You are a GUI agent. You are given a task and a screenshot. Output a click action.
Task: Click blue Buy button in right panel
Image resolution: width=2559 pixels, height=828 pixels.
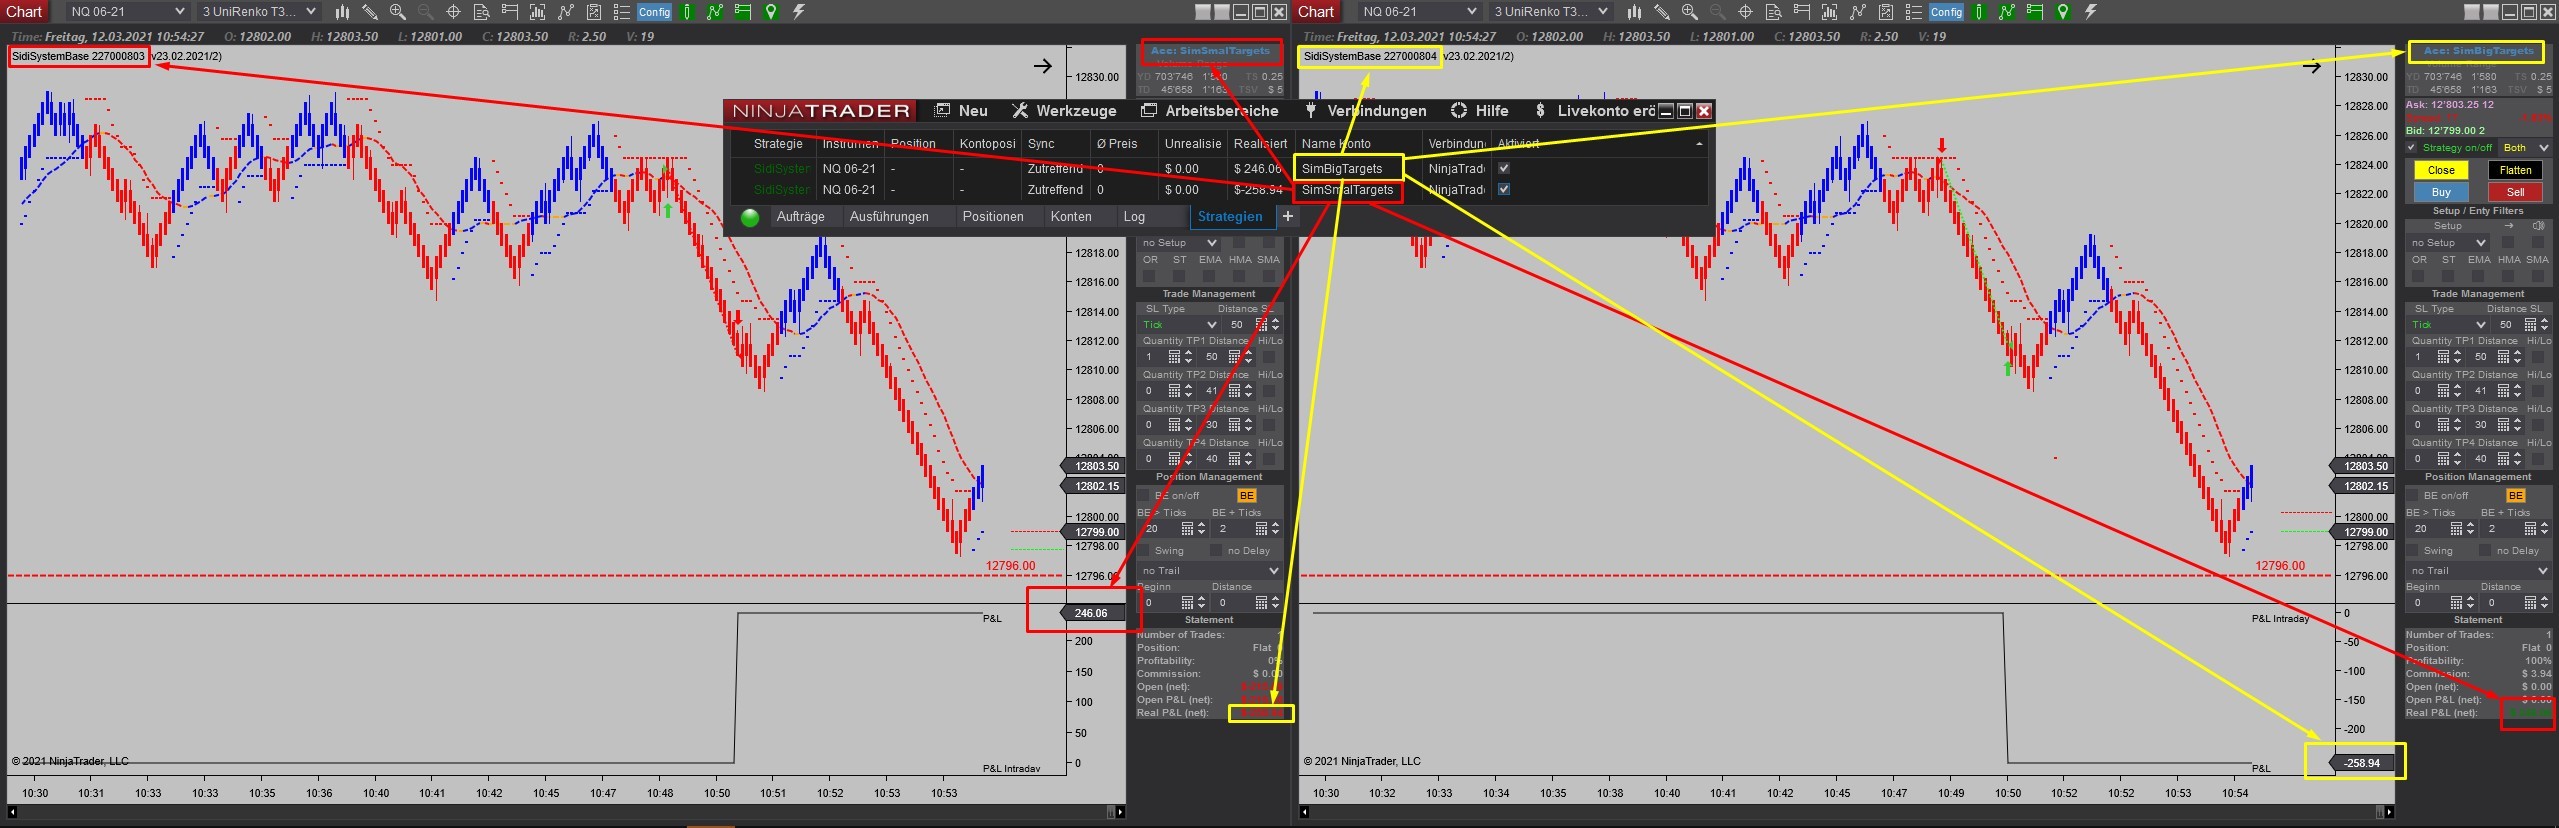(x=2441, y=192)
